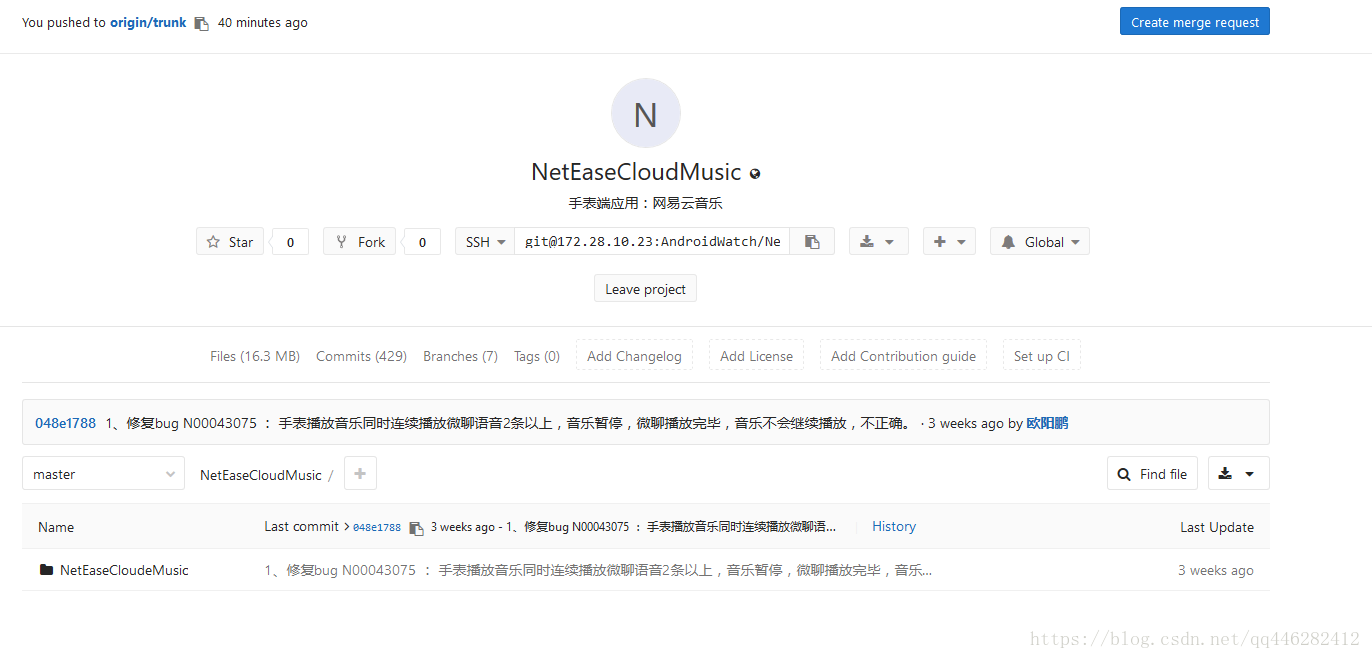Viewport: 1372px width, 659px height.
Task: Click Set up CI
Action: 1041,356
